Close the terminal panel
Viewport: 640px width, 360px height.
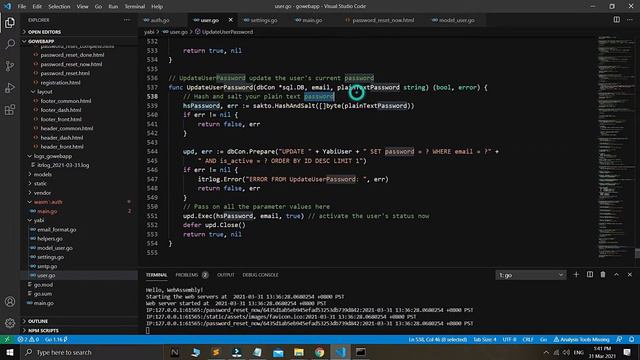click(x=630, y=275)
